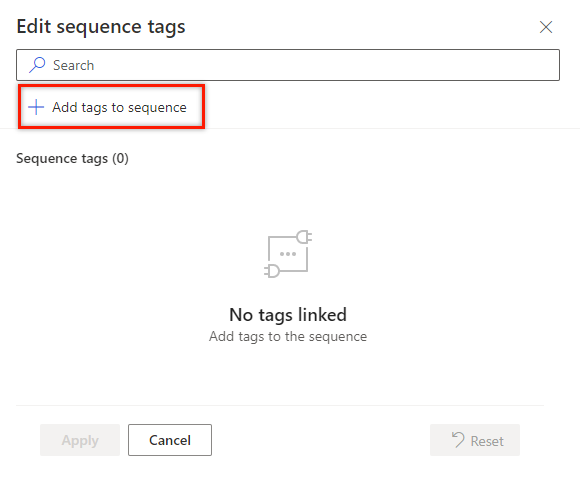Click the blue plus icon

[x=36, y=107]
